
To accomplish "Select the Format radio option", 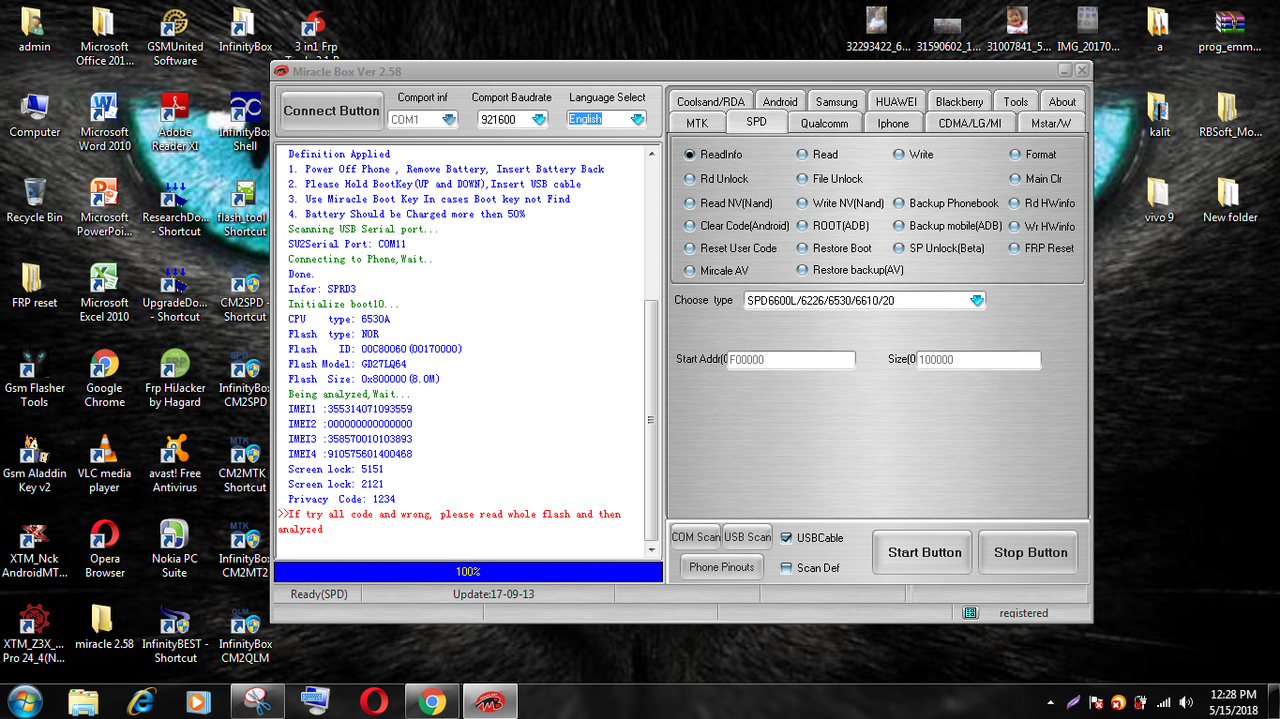I will click(1015, 155).
